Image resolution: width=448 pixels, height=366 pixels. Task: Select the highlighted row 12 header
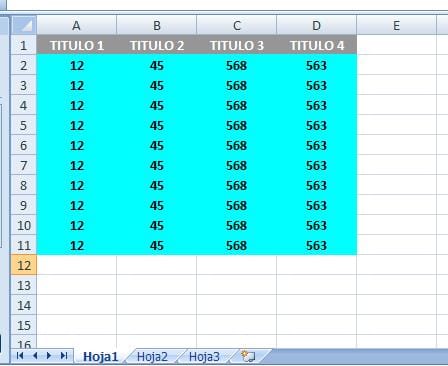point(24,265)
